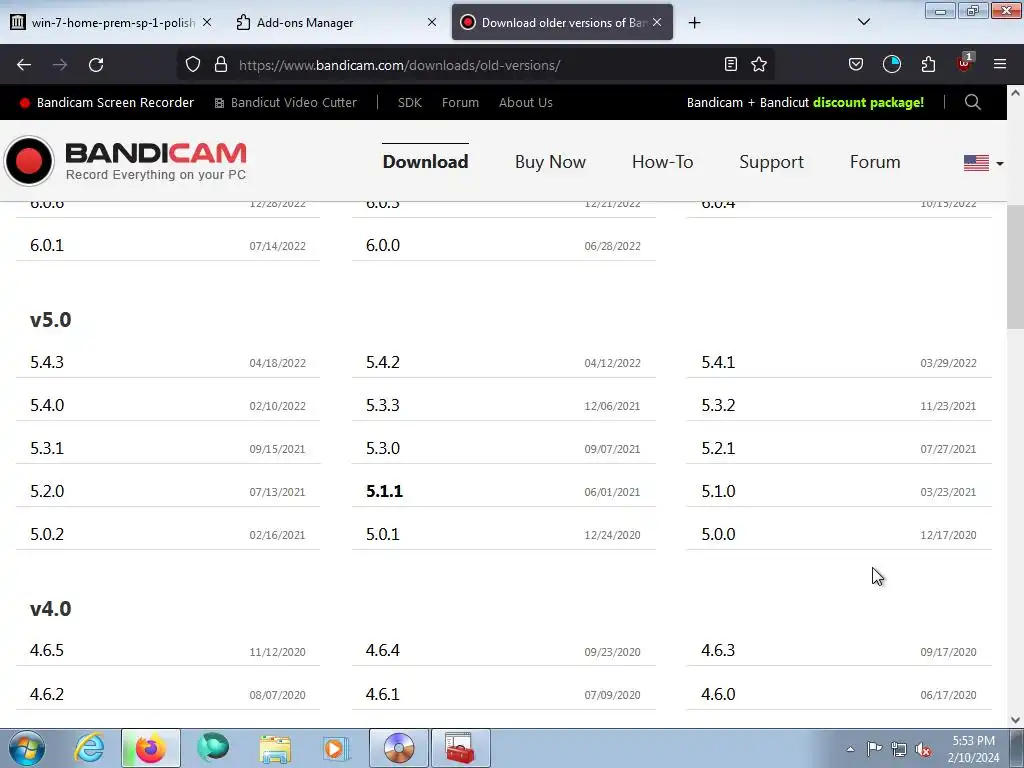The image size is (1024, 768).
Task: Close the Add-ons Manager tab
Action: (x=432, y=22)
